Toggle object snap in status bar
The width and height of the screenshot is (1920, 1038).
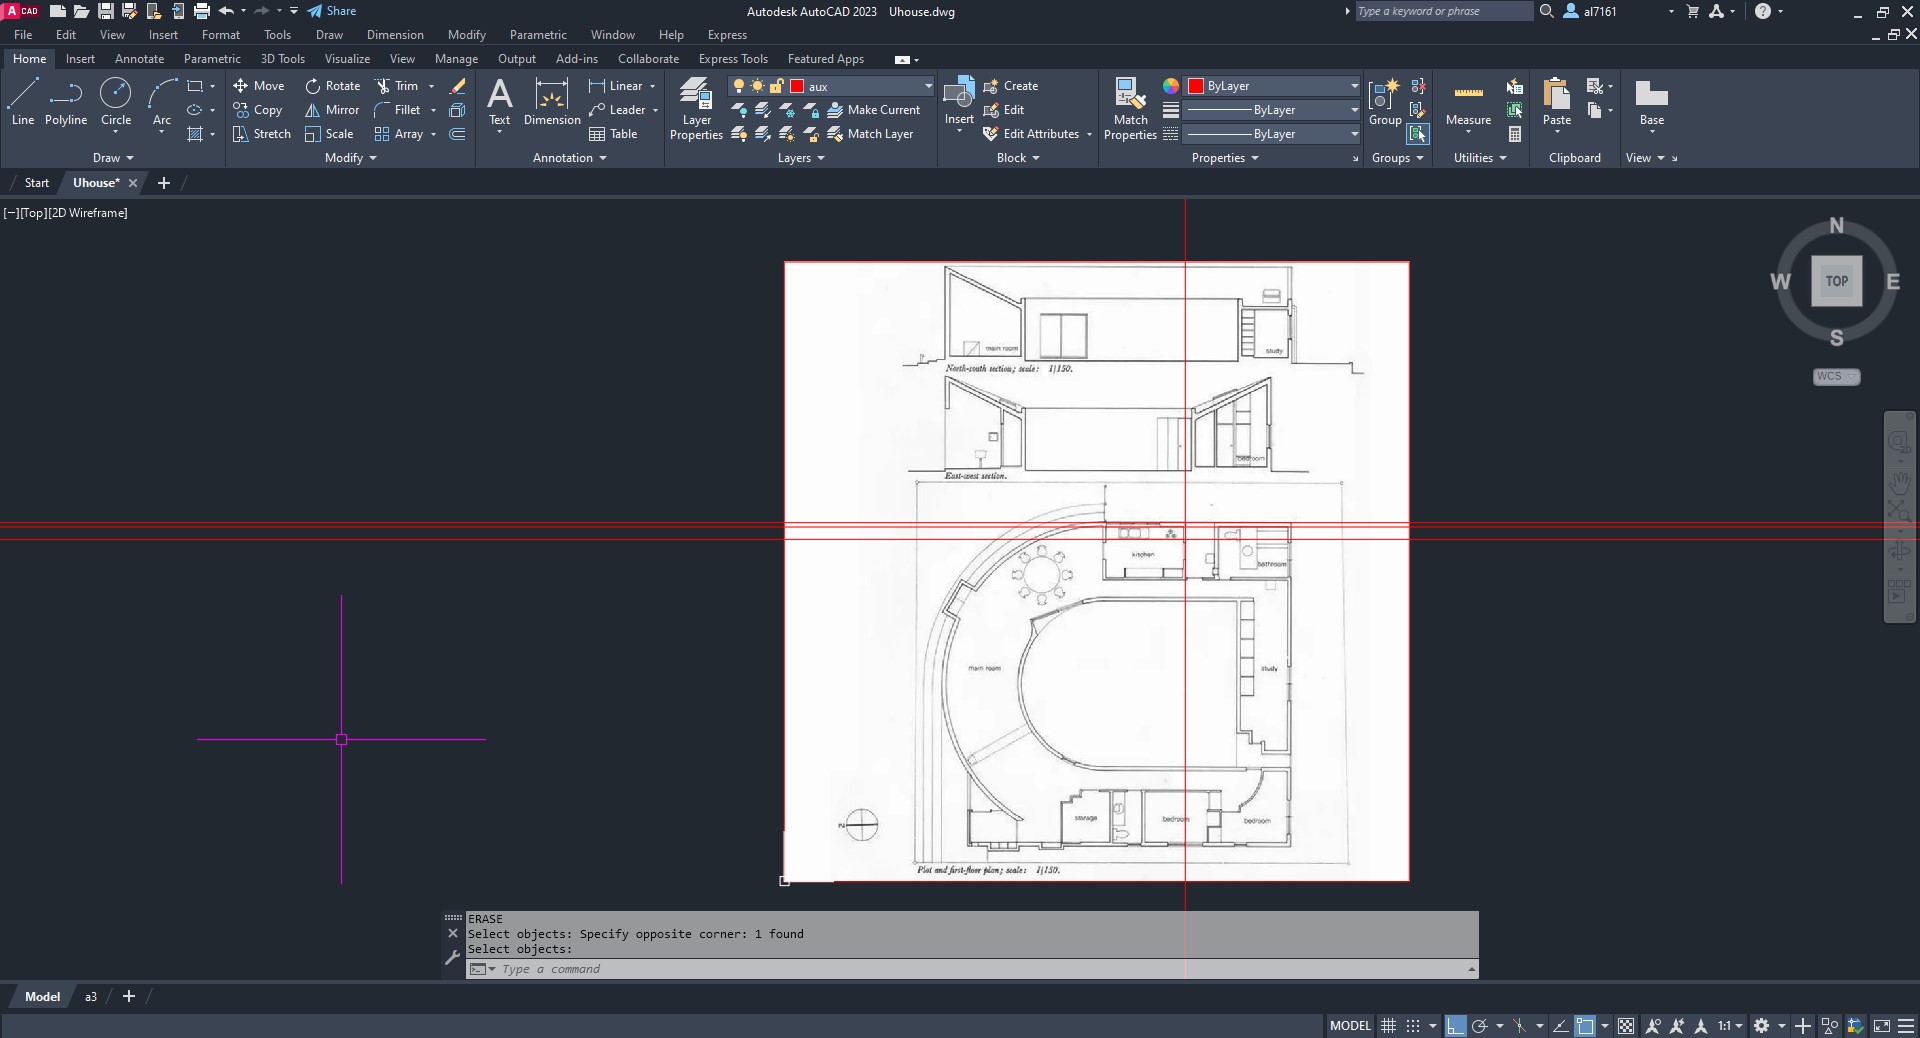coord(1585,1026)
